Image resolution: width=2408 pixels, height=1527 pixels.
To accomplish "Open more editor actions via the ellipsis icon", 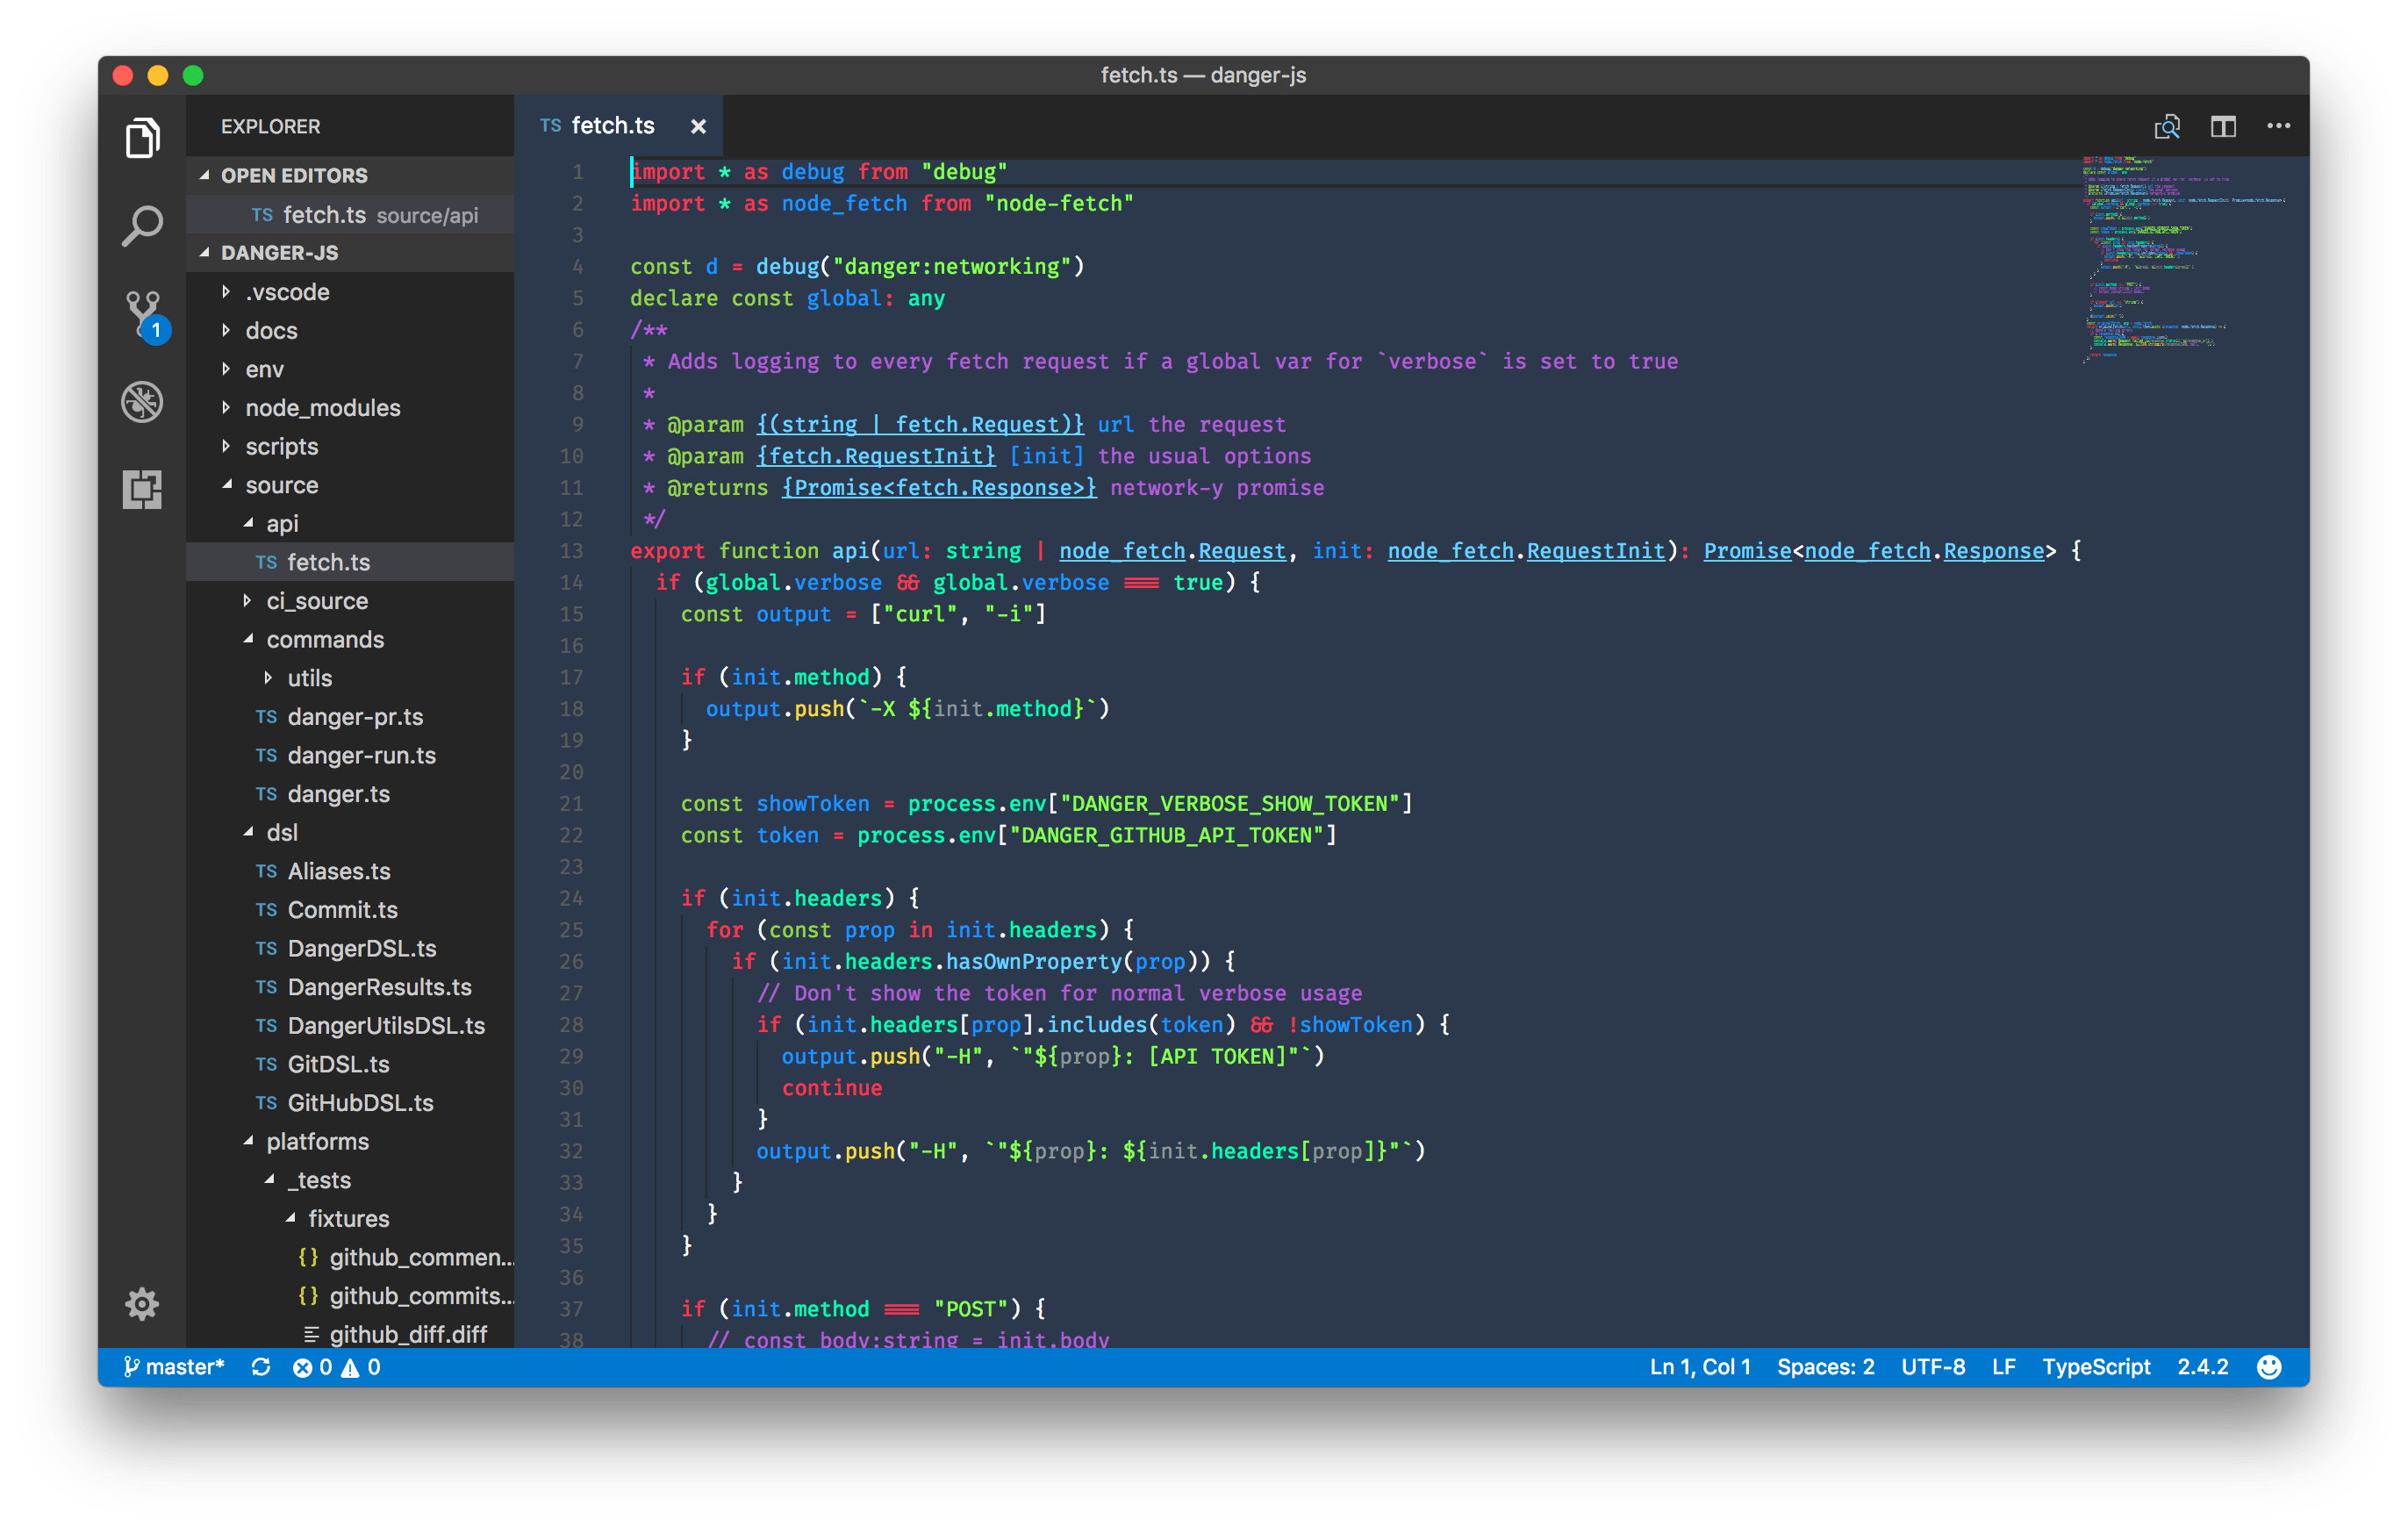I will point(2278,126).
